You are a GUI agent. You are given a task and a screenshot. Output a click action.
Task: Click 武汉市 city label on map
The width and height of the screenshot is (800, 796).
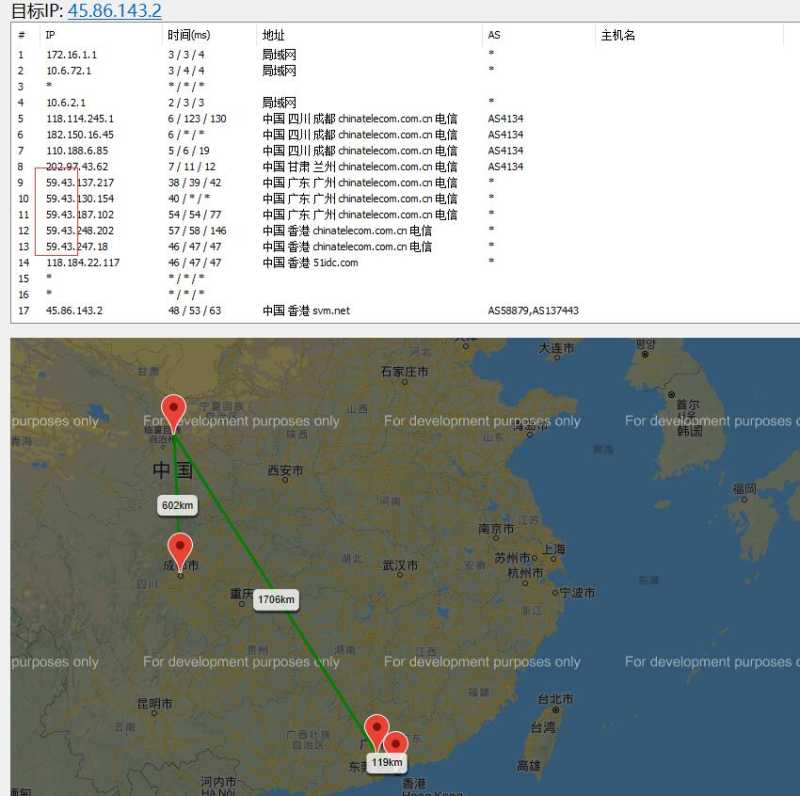401,565
